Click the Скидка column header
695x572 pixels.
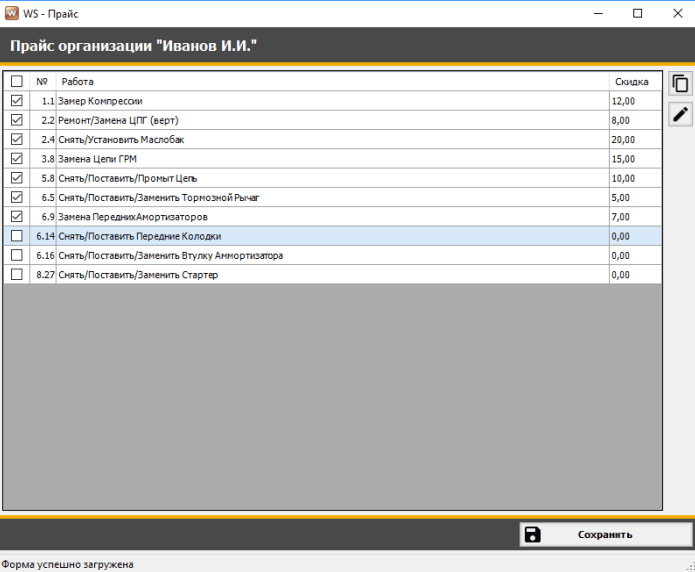[634, 81]
